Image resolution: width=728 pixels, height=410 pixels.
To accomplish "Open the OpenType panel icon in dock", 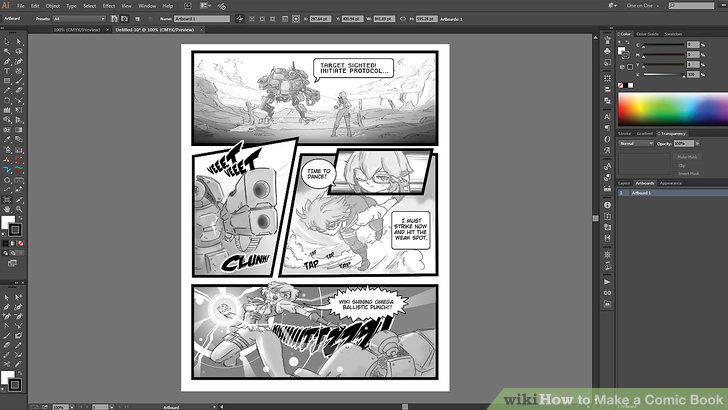I will pos(607,139).
